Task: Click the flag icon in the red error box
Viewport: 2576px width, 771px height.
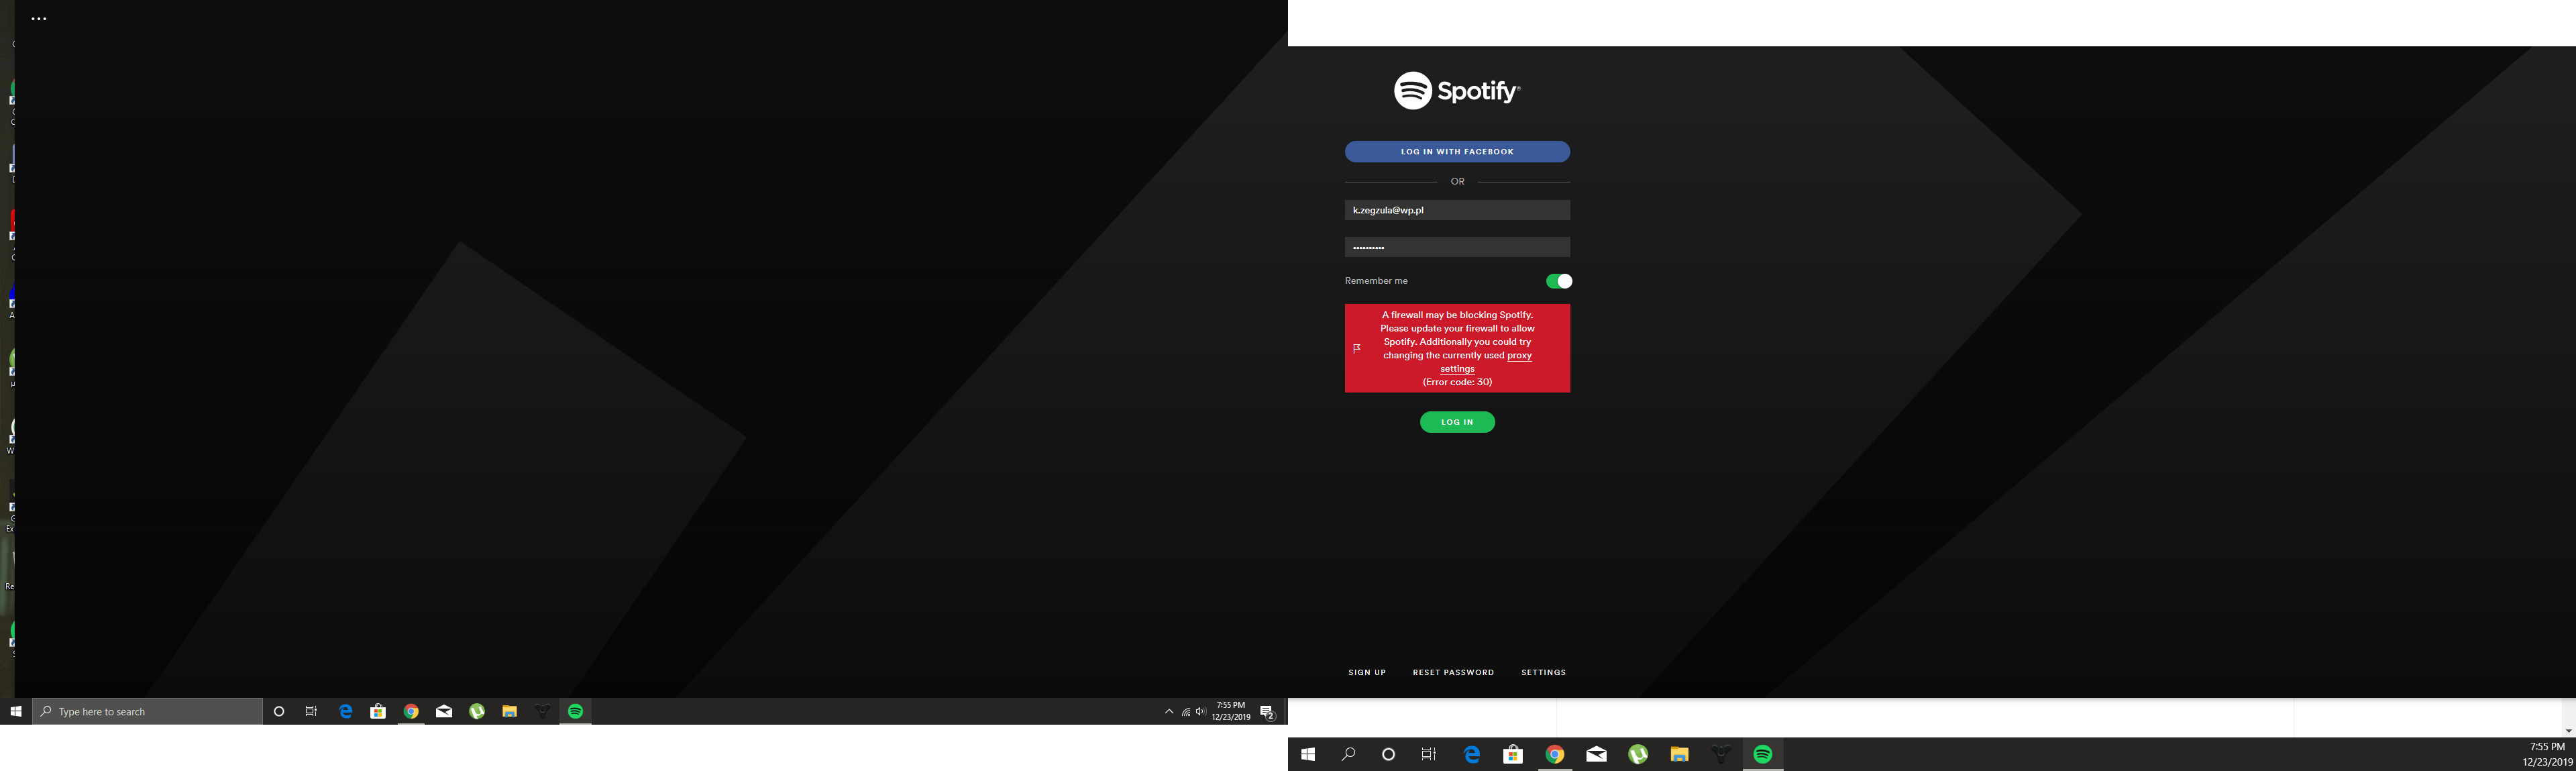Action: pyautogui.click(x=1357, y=348)
